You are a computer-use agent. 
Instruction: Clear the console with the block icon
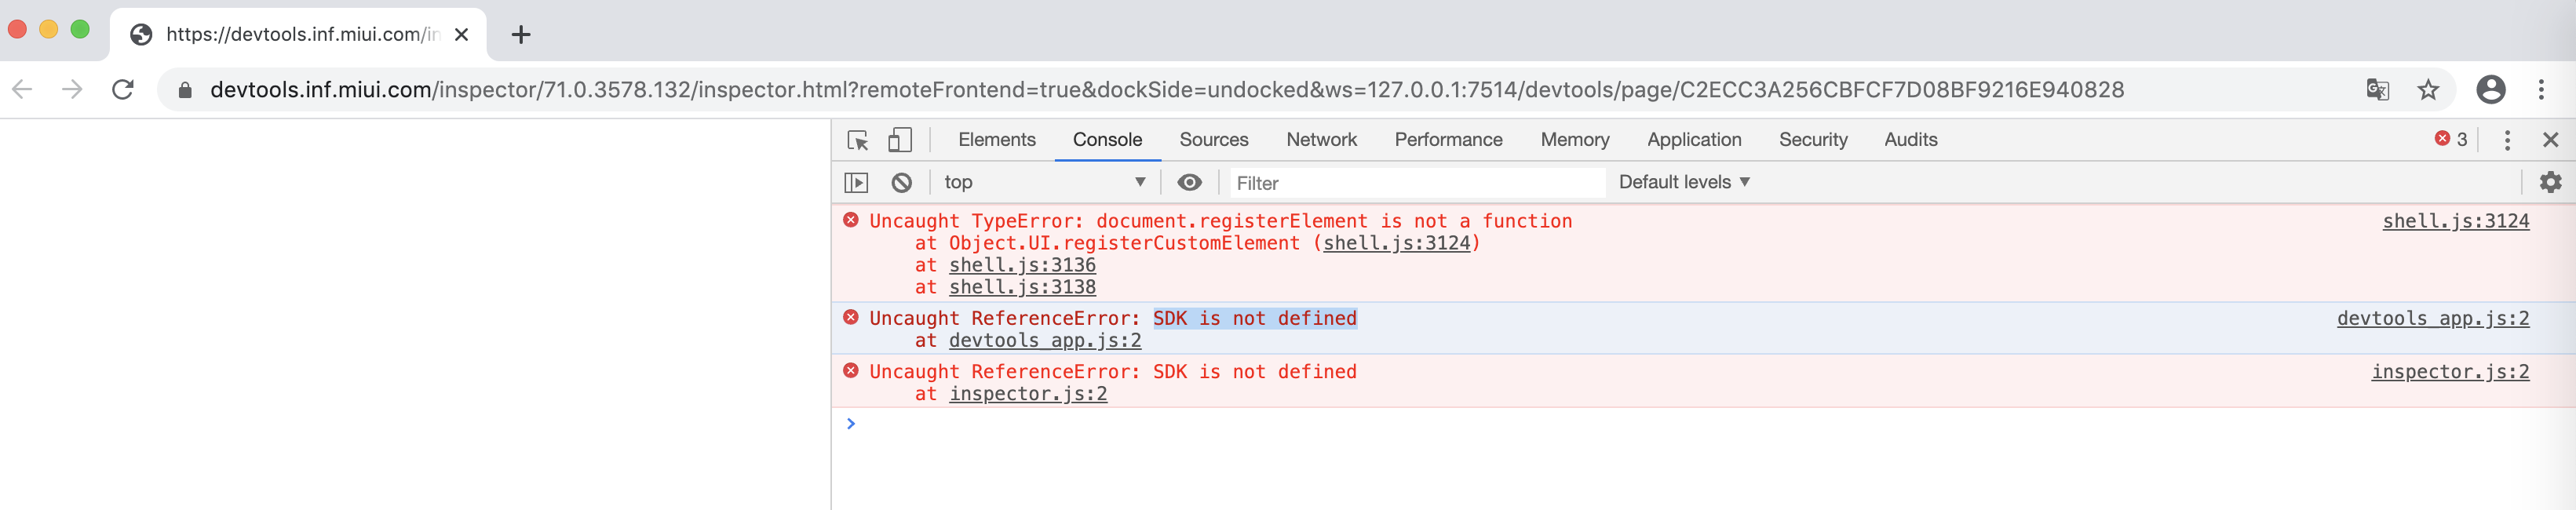click(901, 182)
